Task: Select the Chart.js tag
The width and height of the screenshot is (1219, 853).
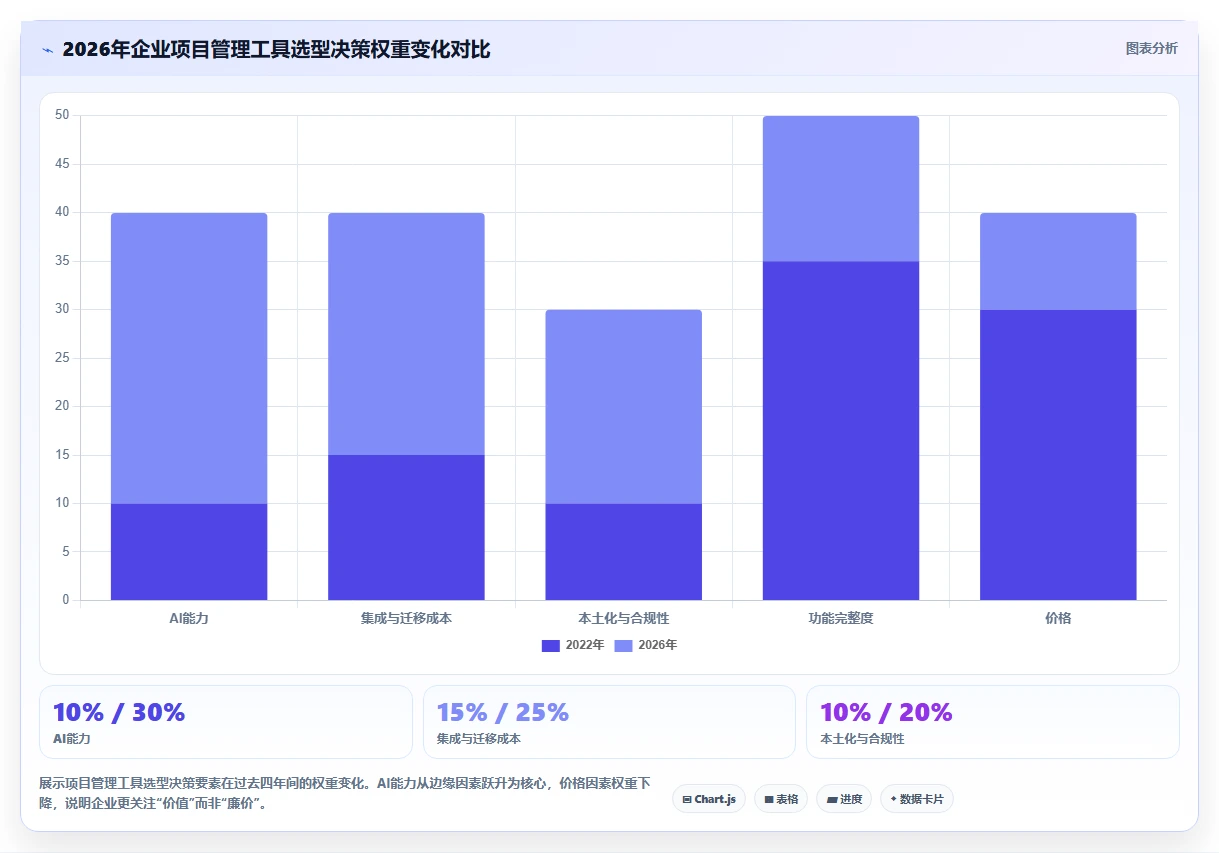Action: (709, 799)
